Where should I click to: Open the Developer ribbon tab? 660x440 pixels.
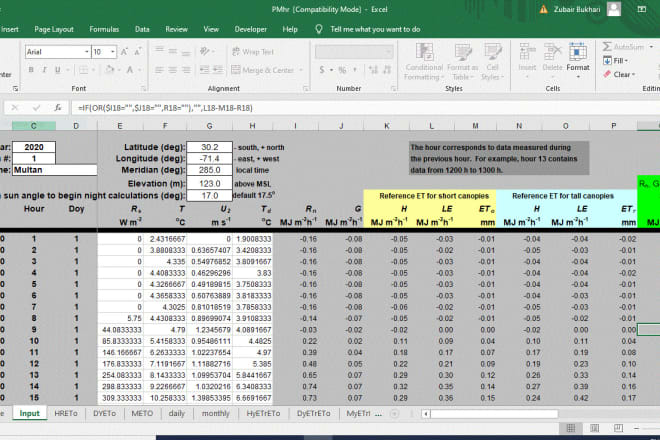(x=250, y=29)
